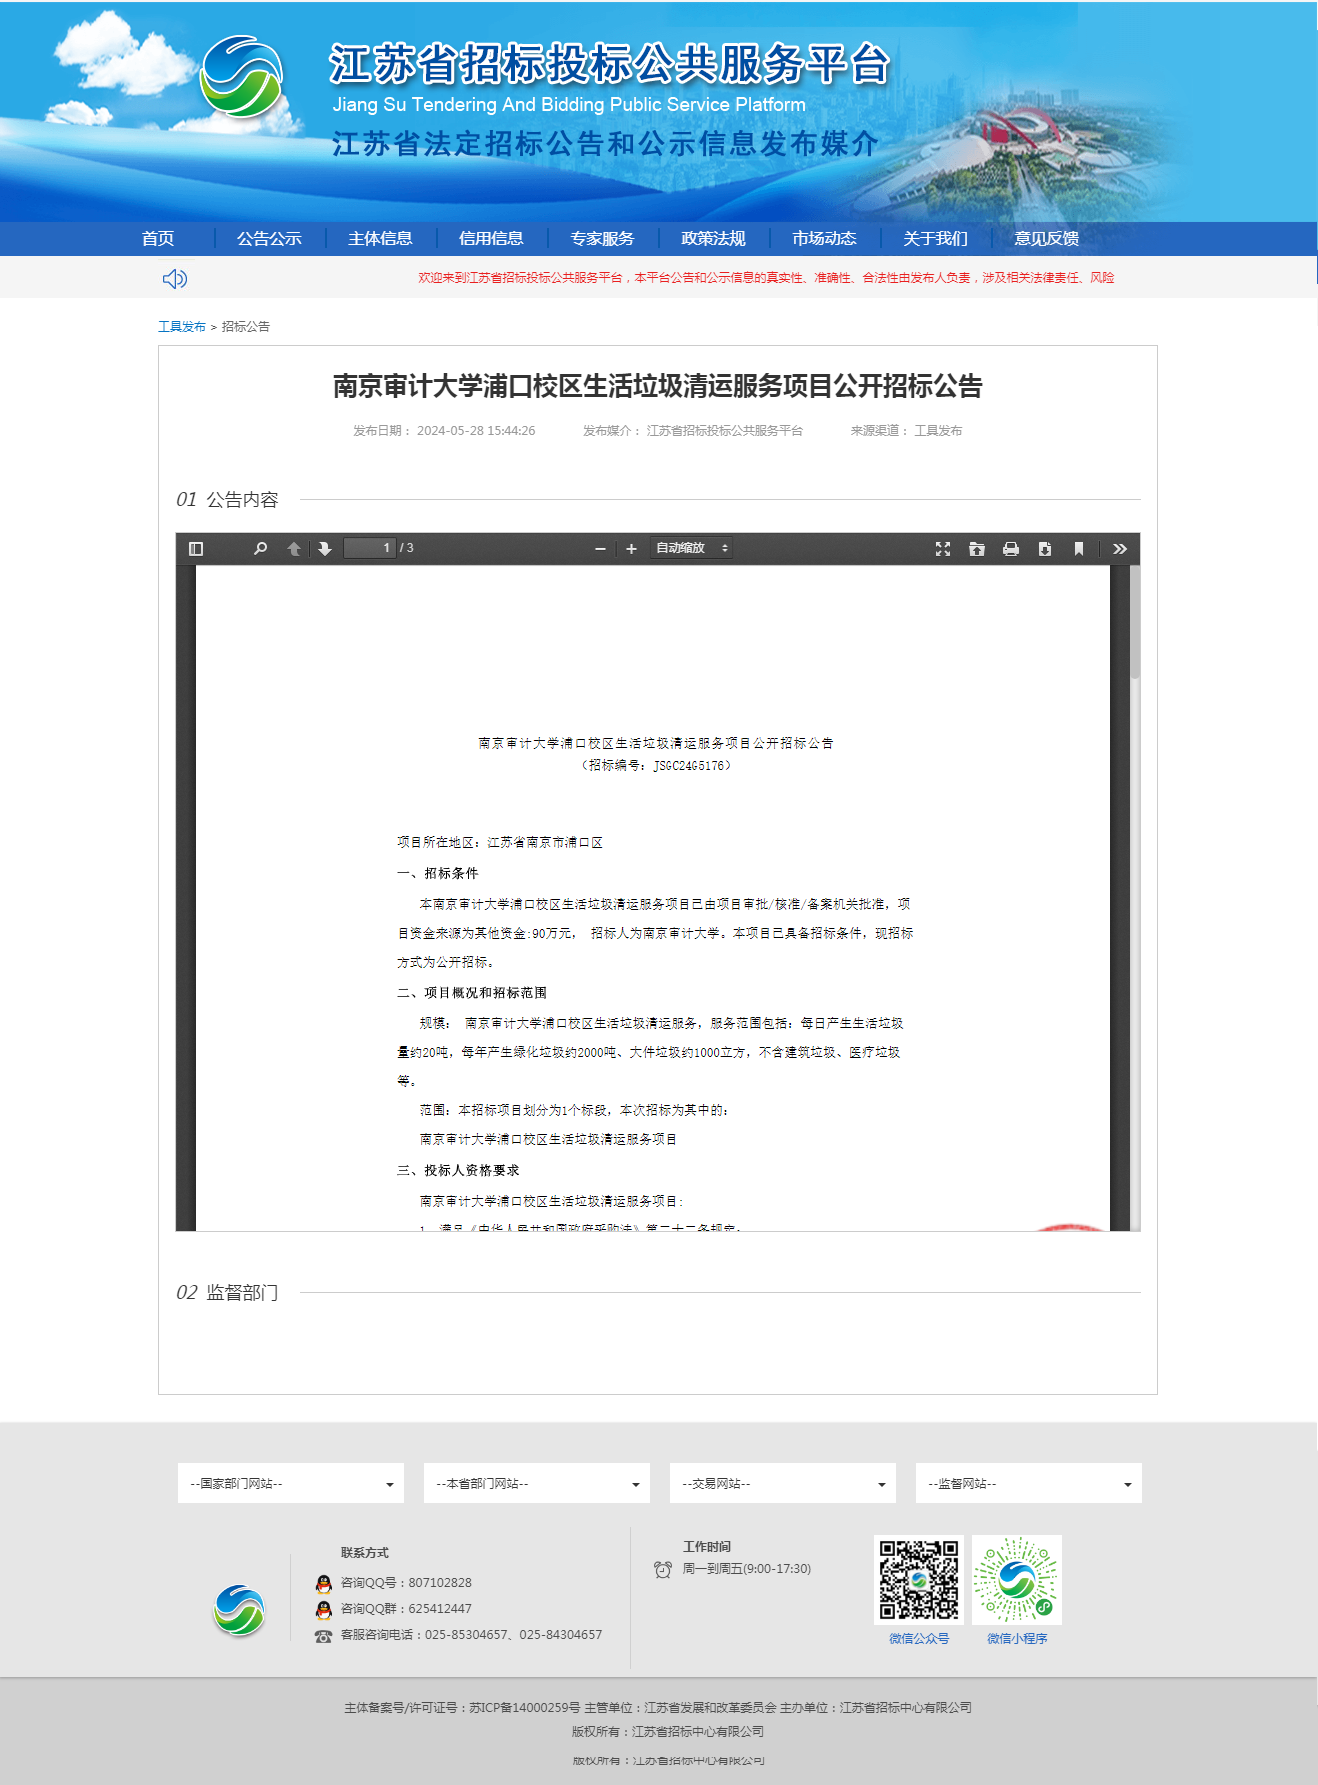Switch PDF to presentation fullscreen mode

pos(943,548)
